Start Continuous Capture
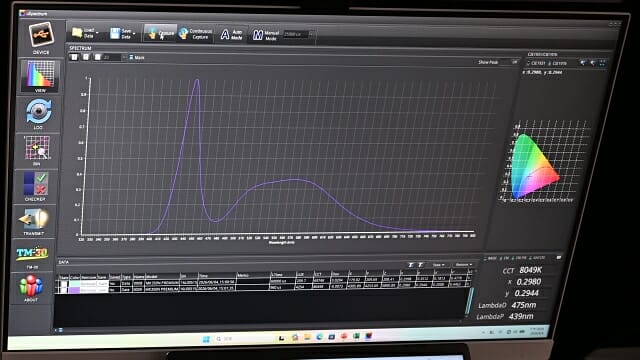The width and height of the screenshot is (640, 360). point(196,34)
